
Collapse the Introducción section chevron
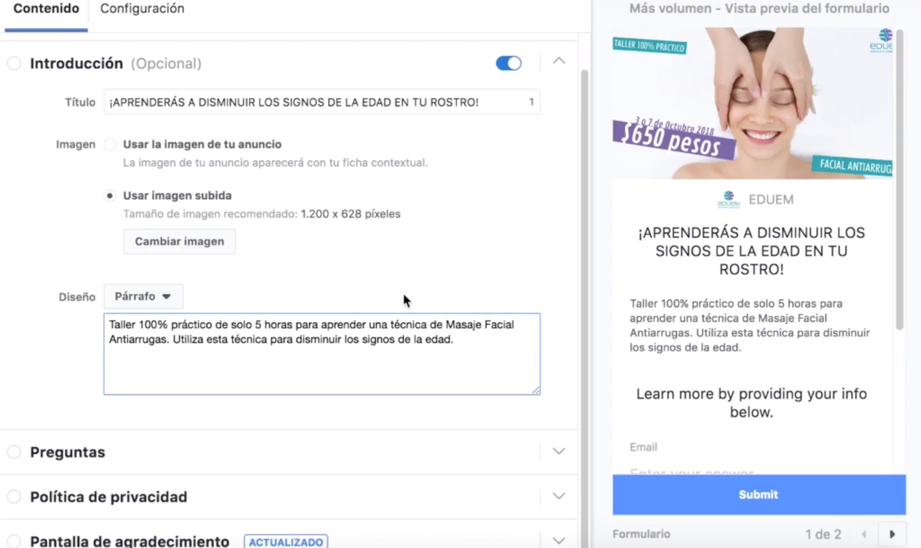(559, 61)
